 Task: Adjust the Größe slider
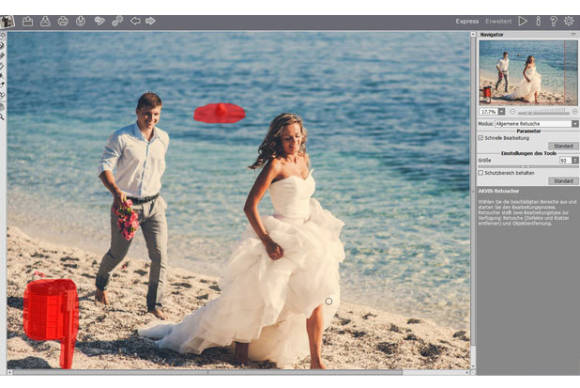coord(528,166)
